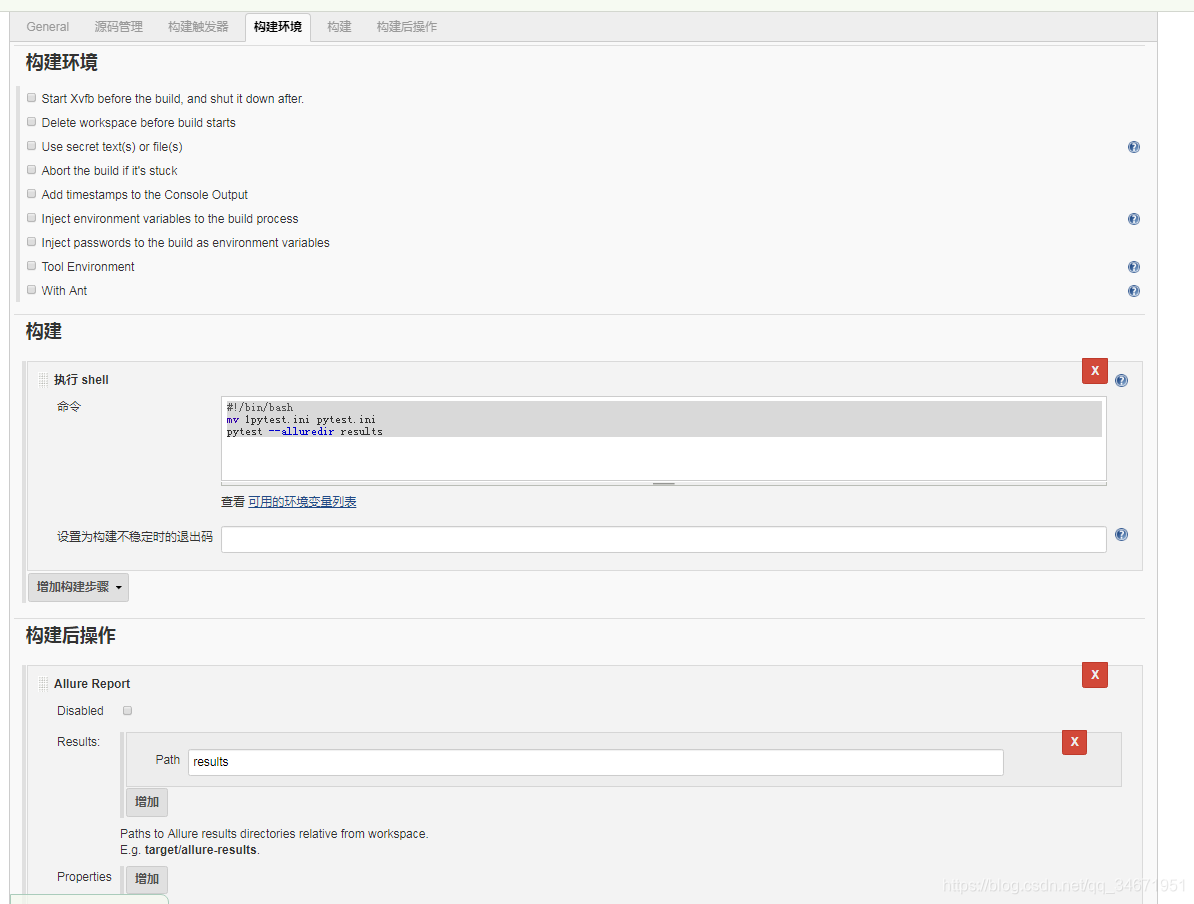
Task: Enable Inject environment variables to build process
Action: click(x=31, y=218)
